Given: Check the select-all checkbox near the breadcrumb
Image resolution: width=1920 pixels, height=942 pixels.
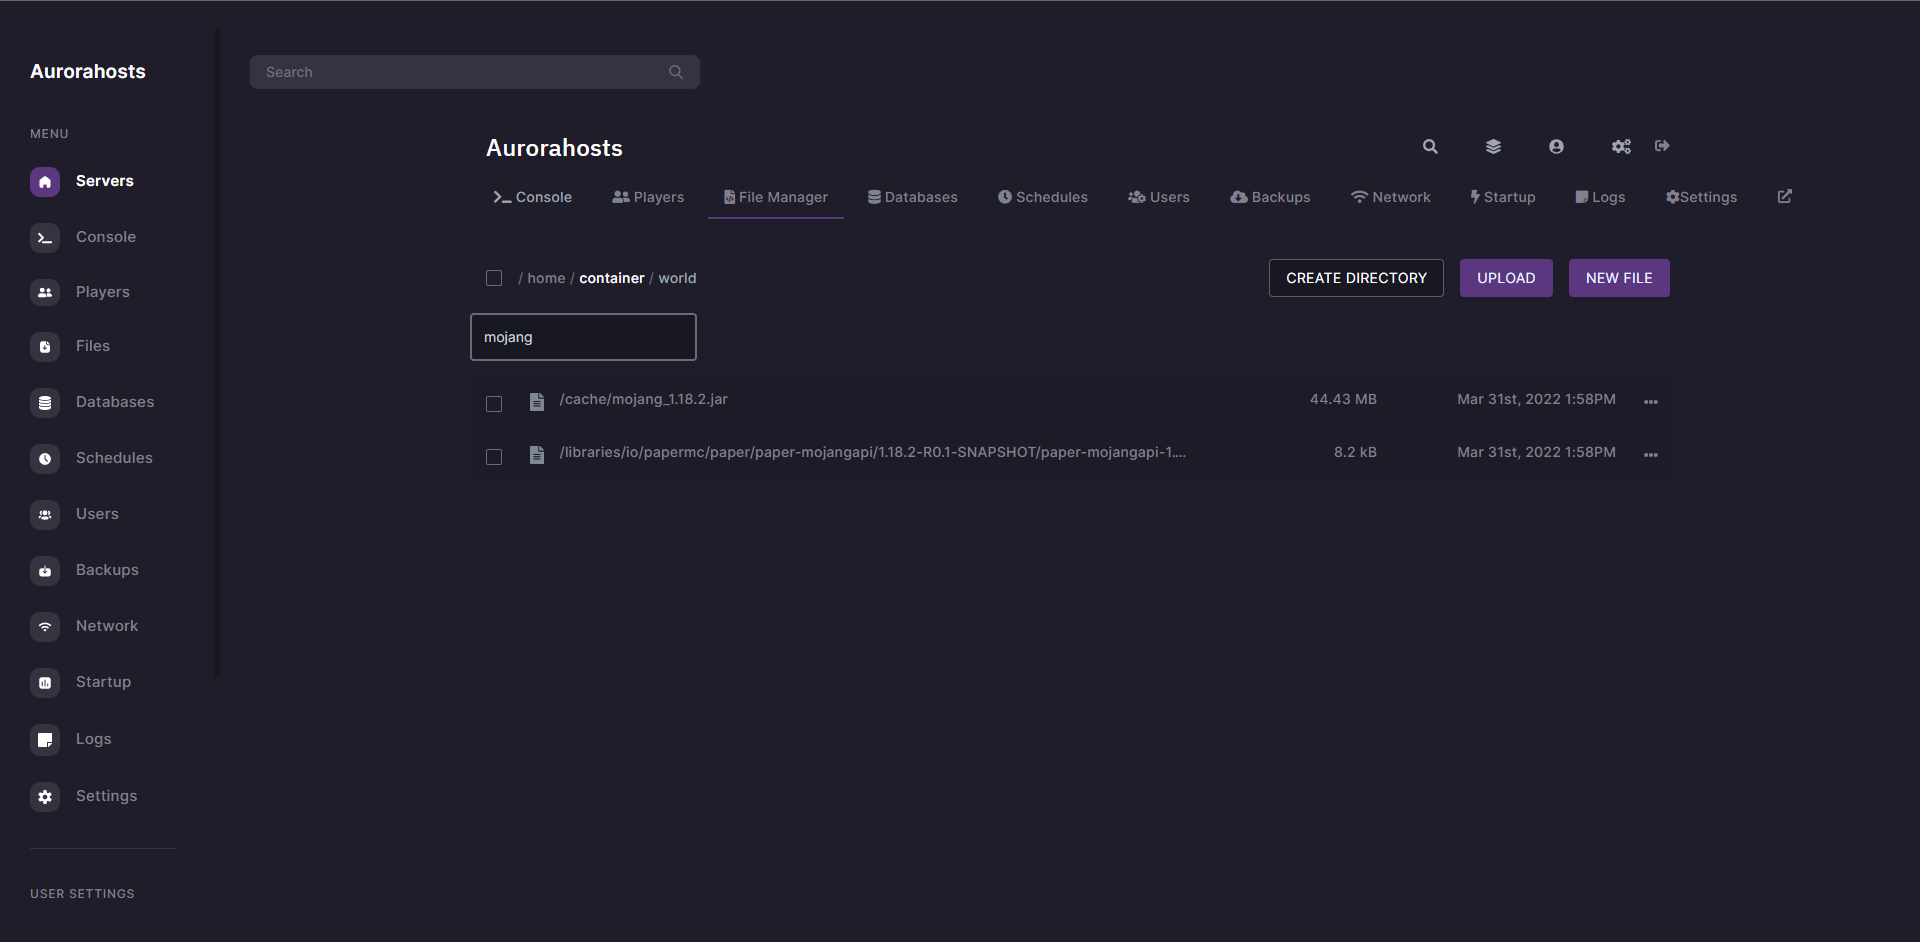Looking at the screenshot, I should pos(494,278).
